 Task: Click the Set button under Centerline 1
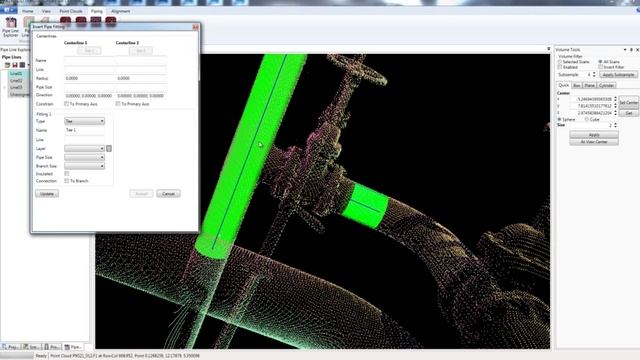pos(89,51)
